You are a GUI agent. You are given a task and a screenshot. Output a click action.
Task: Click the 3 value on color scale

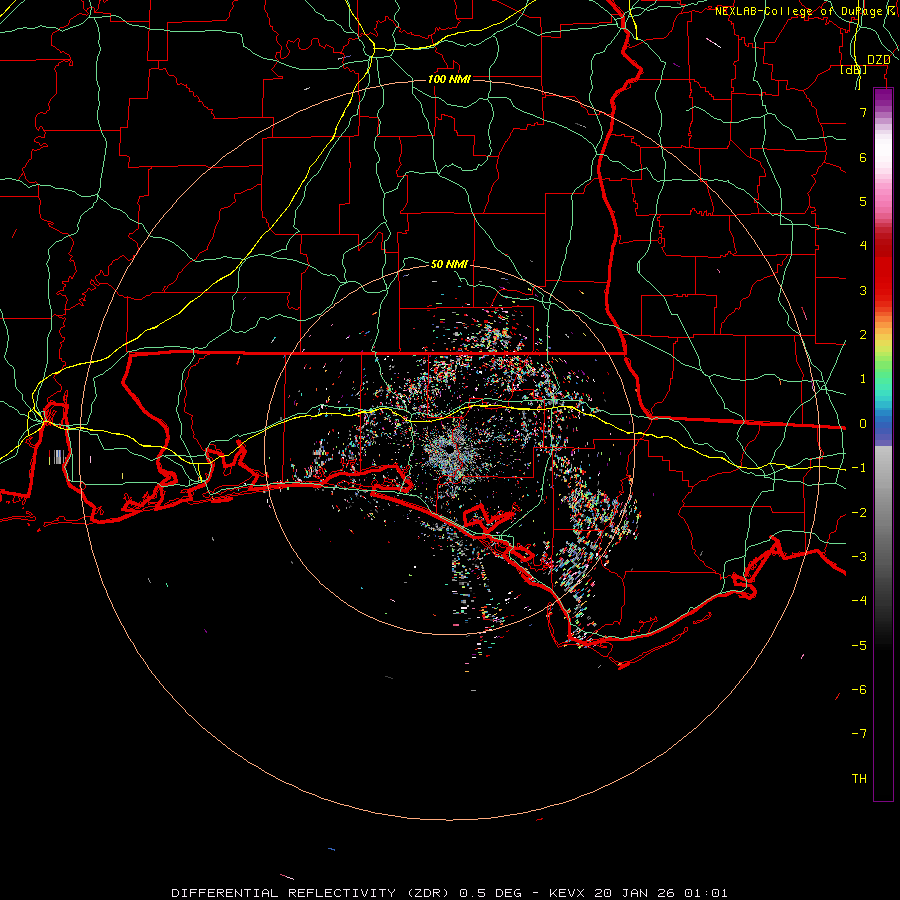tap(863, 290)
